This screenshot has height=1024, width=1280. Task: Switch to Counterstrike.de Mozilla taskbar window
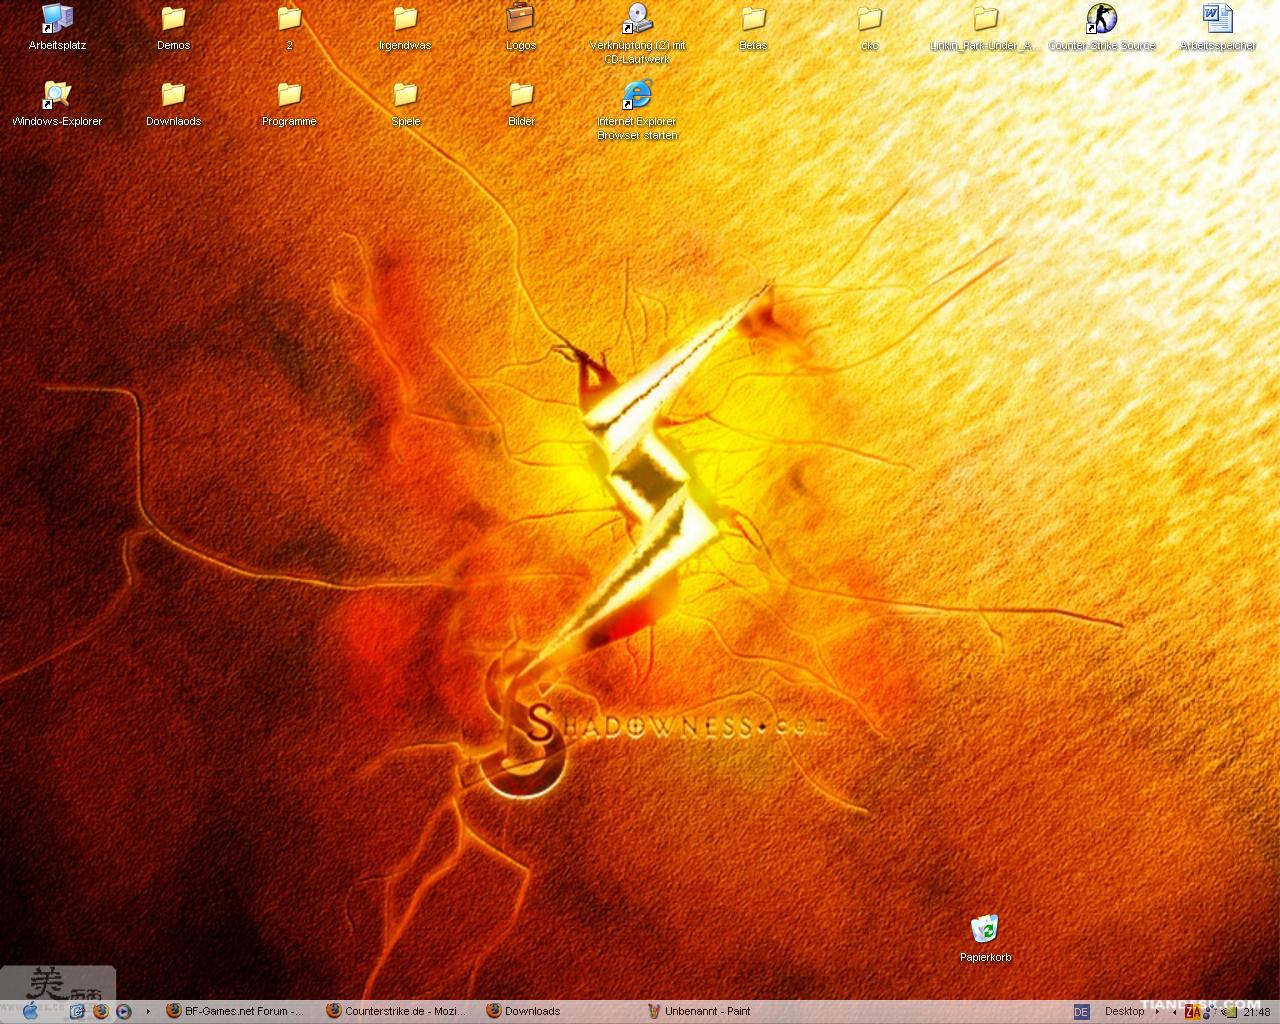click(396, 1011)
